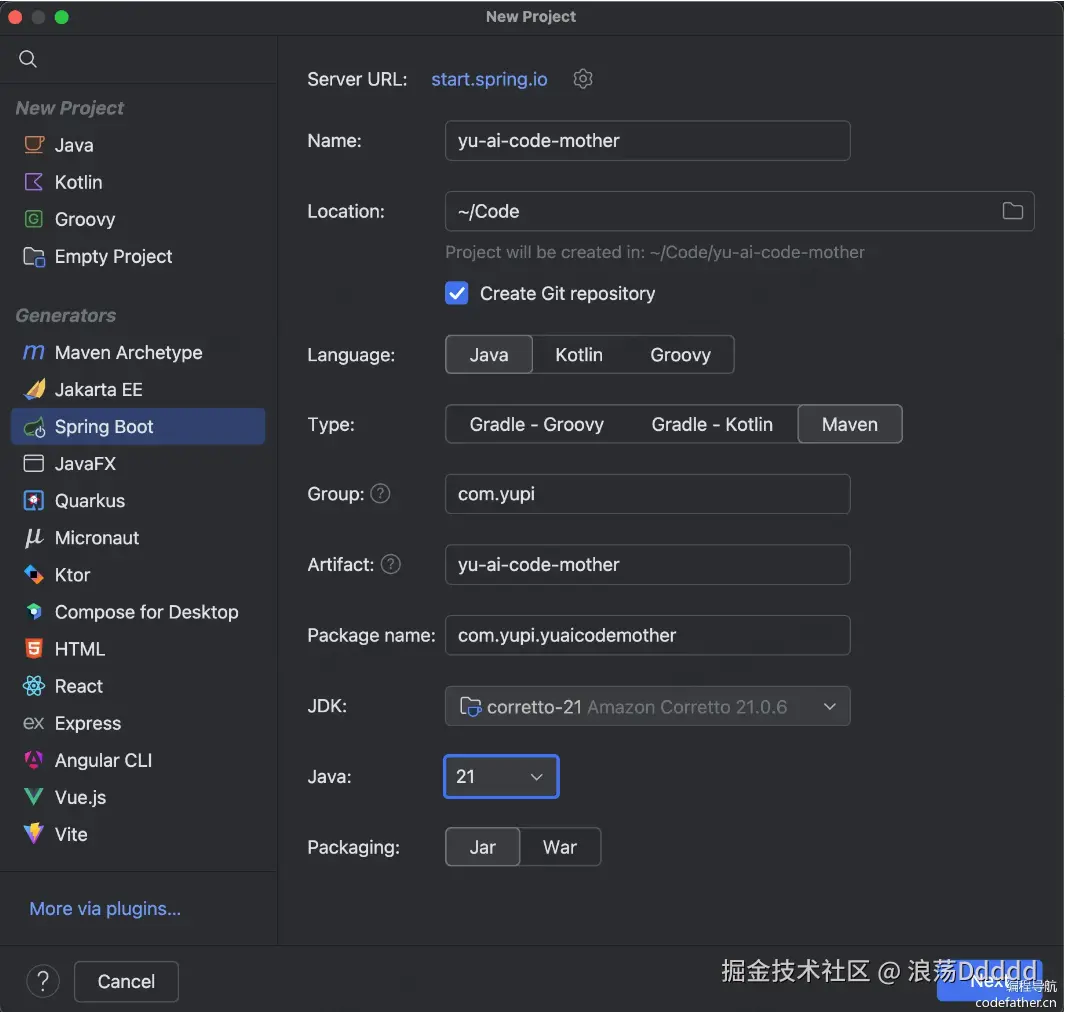Click the Jakarta EE sail icon
The height and width of the screenshot is (1012, 1065).
34,389
